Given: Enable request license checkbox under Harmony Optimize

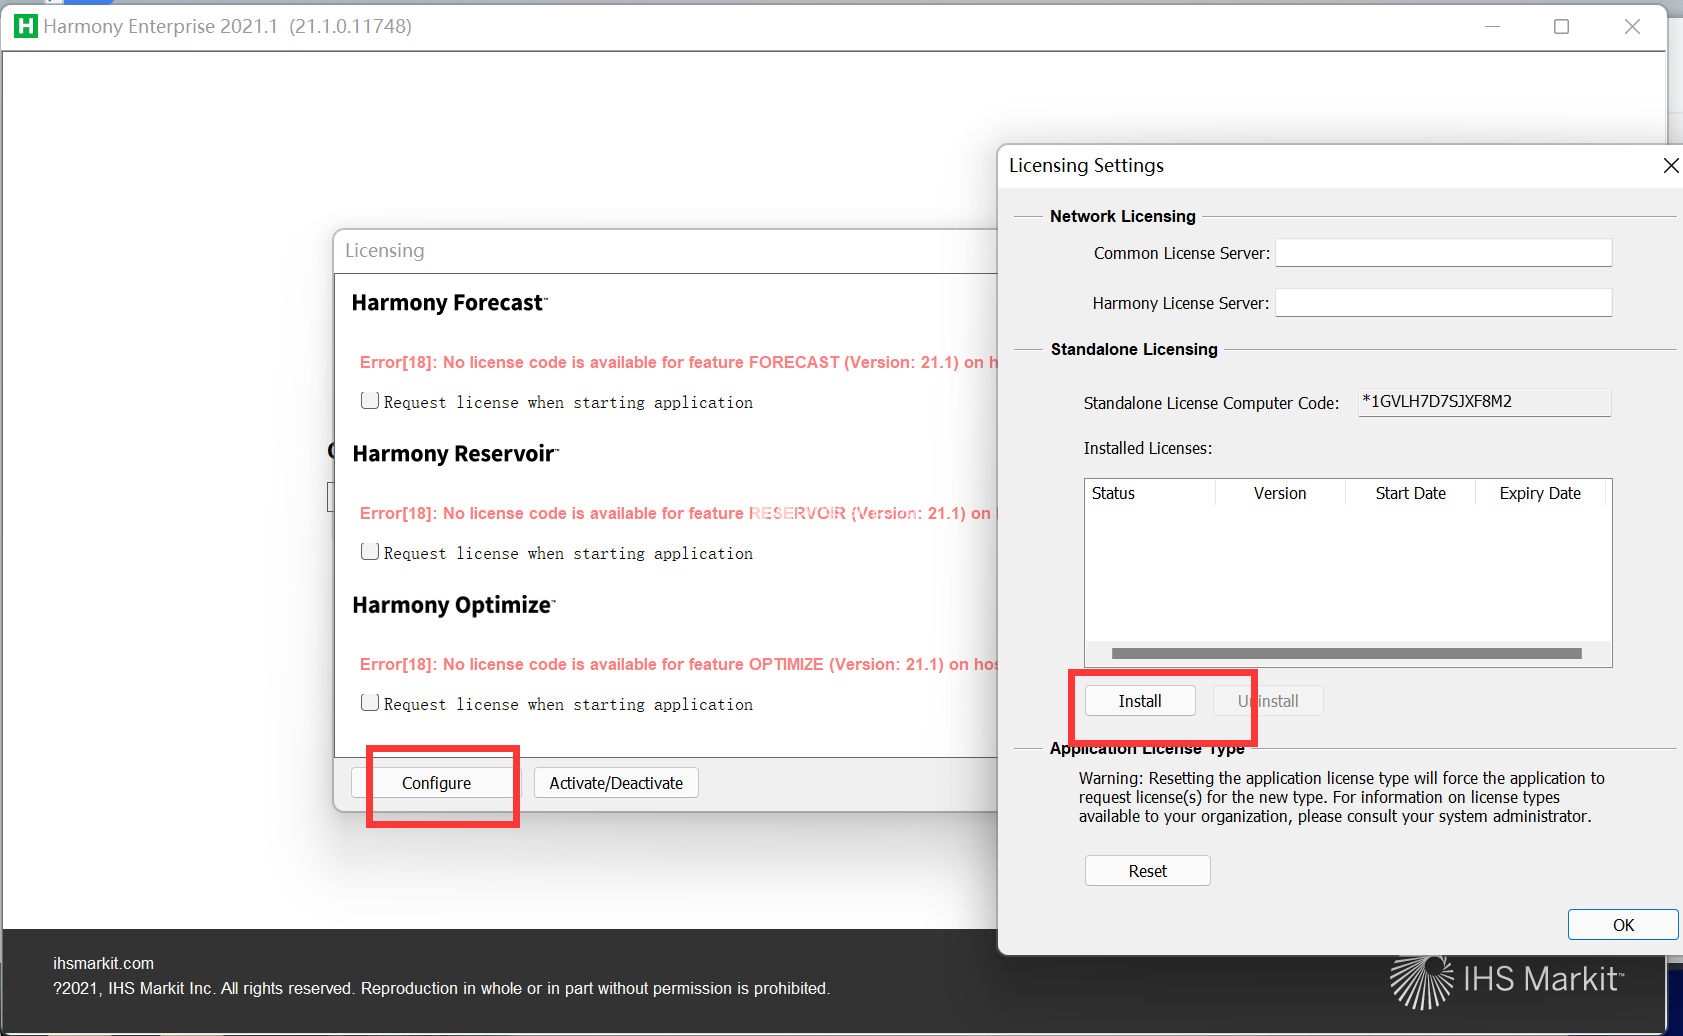Looking at the screenshot, I should tap(370, 703).
